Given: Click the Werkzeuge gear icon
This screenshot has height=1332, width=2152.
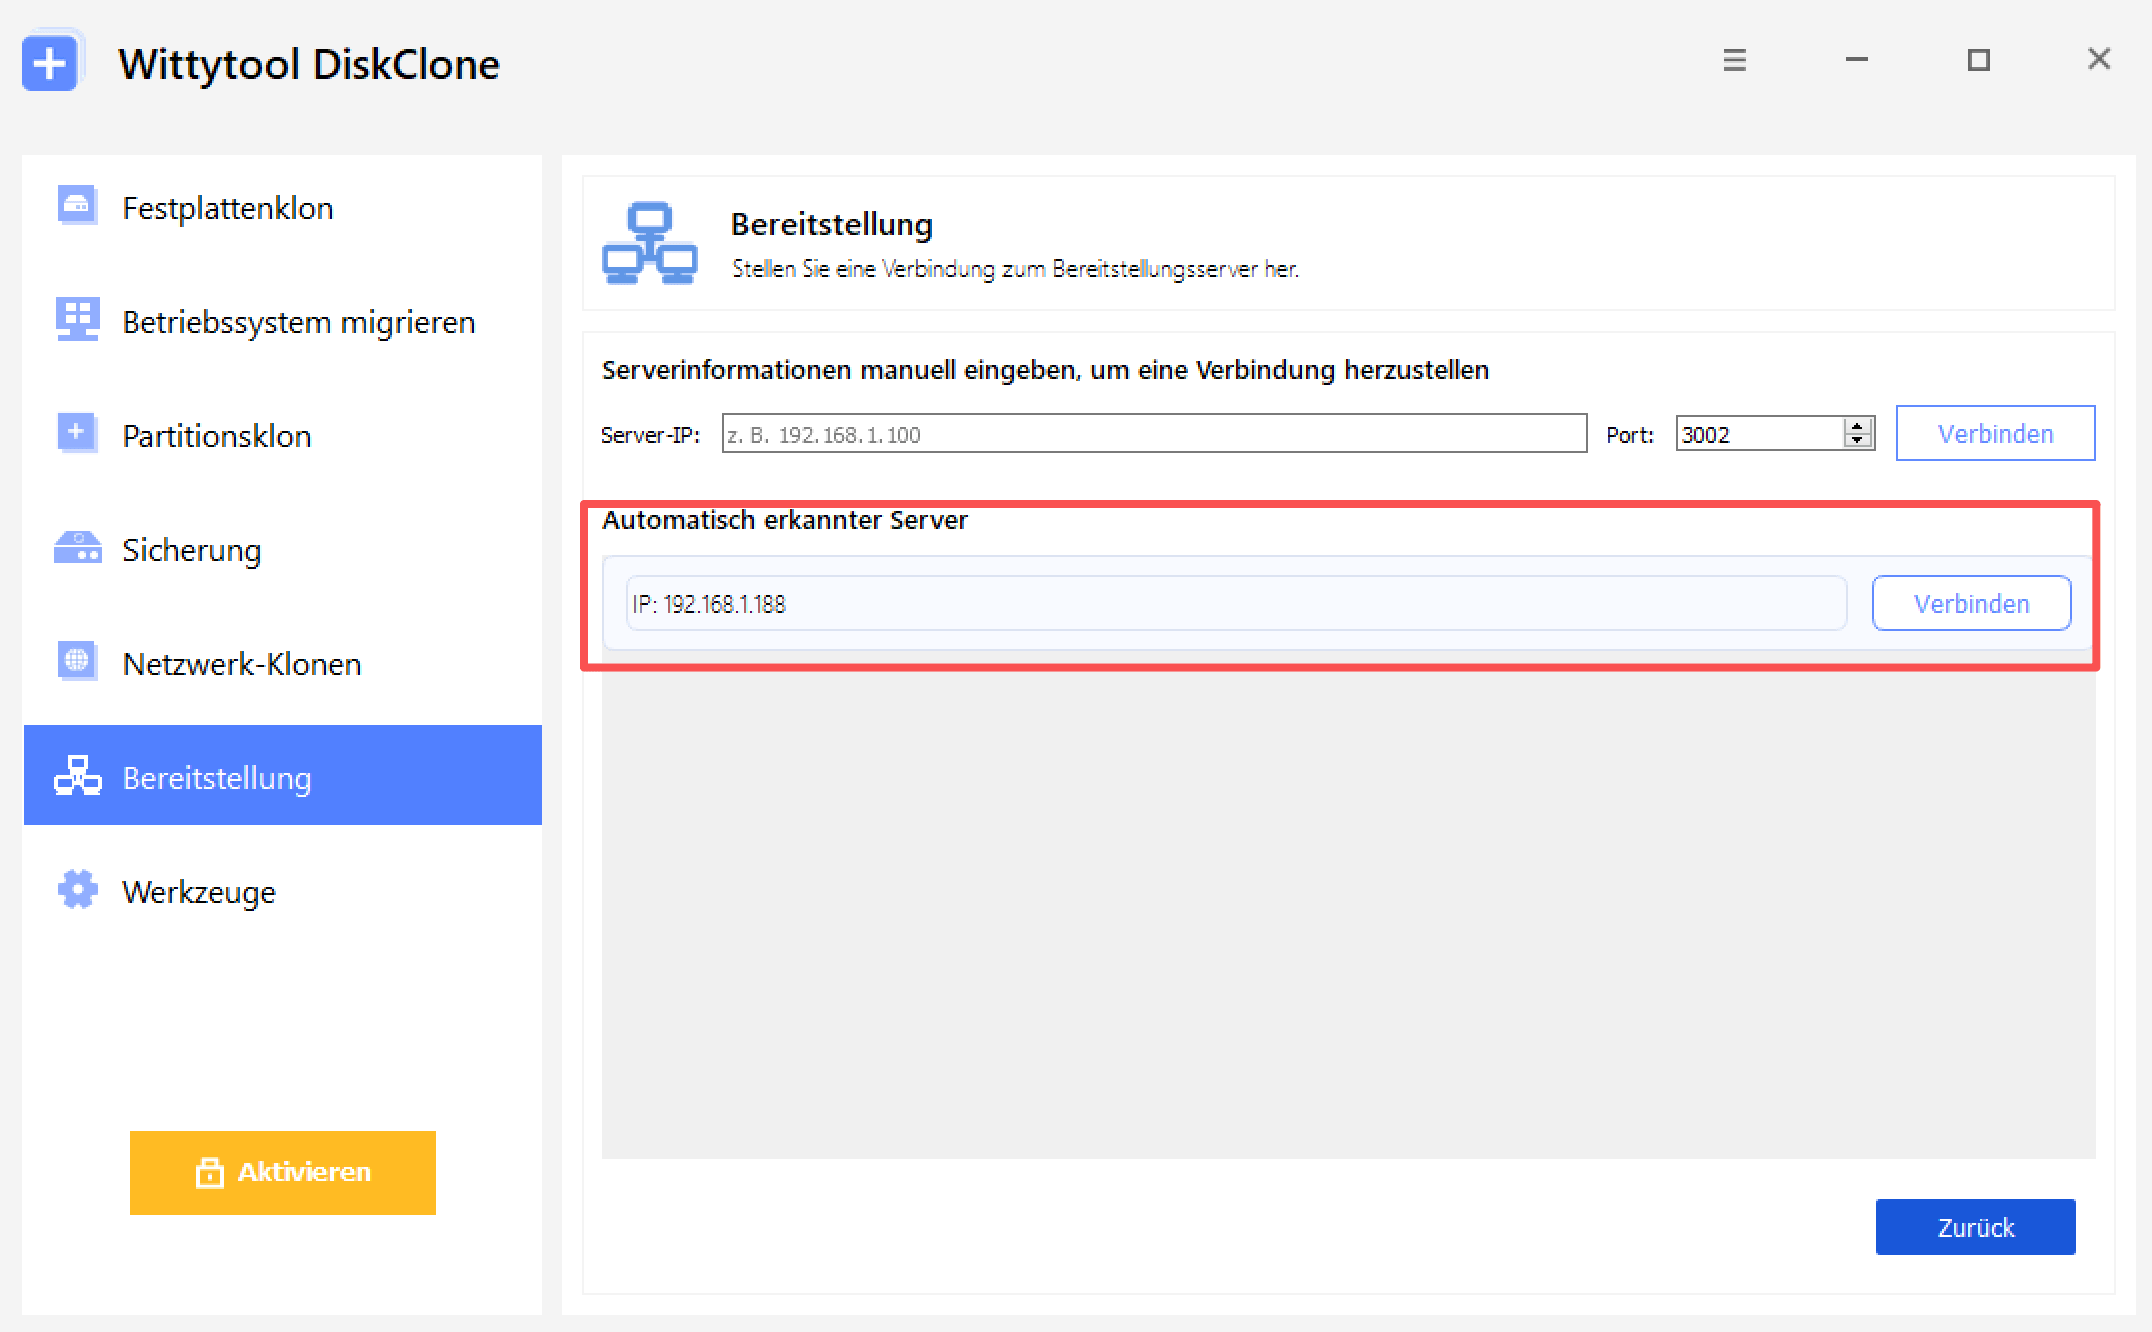Looking at the screenshot, I should pos(77,889).
